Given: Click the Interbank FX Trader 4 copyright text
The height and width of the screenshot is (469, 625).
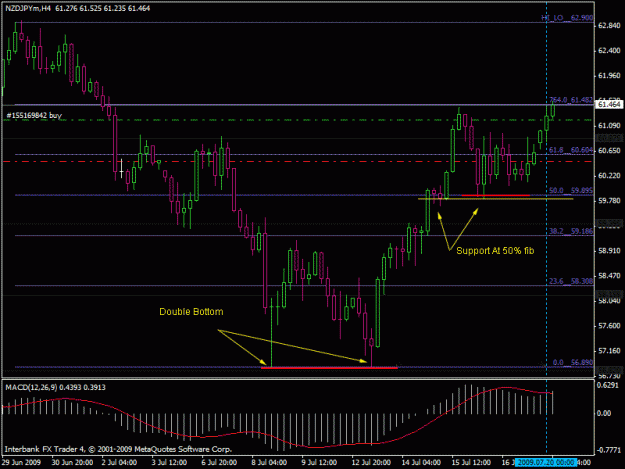Looking at the screenshot, I should point(118,449).
